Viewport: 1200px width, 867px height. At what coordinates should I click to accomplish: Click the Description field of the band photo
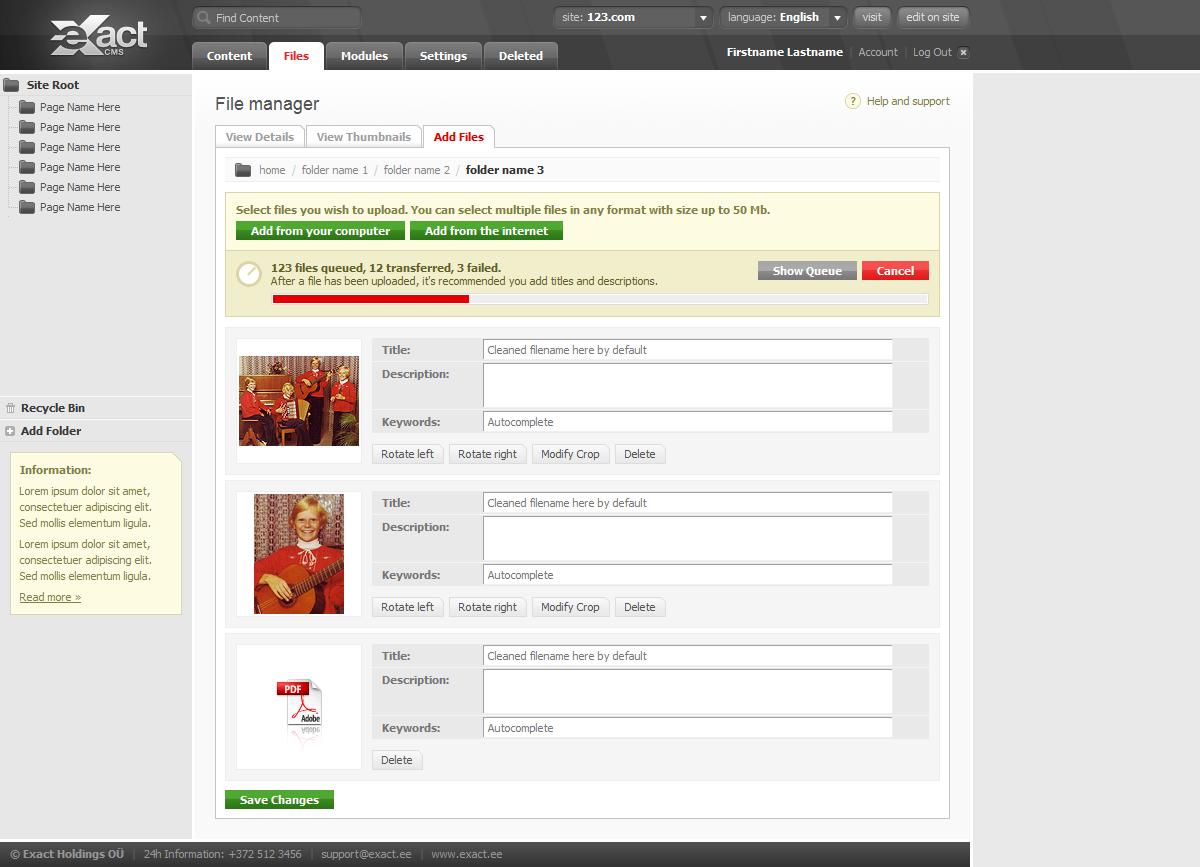point(688,385)
